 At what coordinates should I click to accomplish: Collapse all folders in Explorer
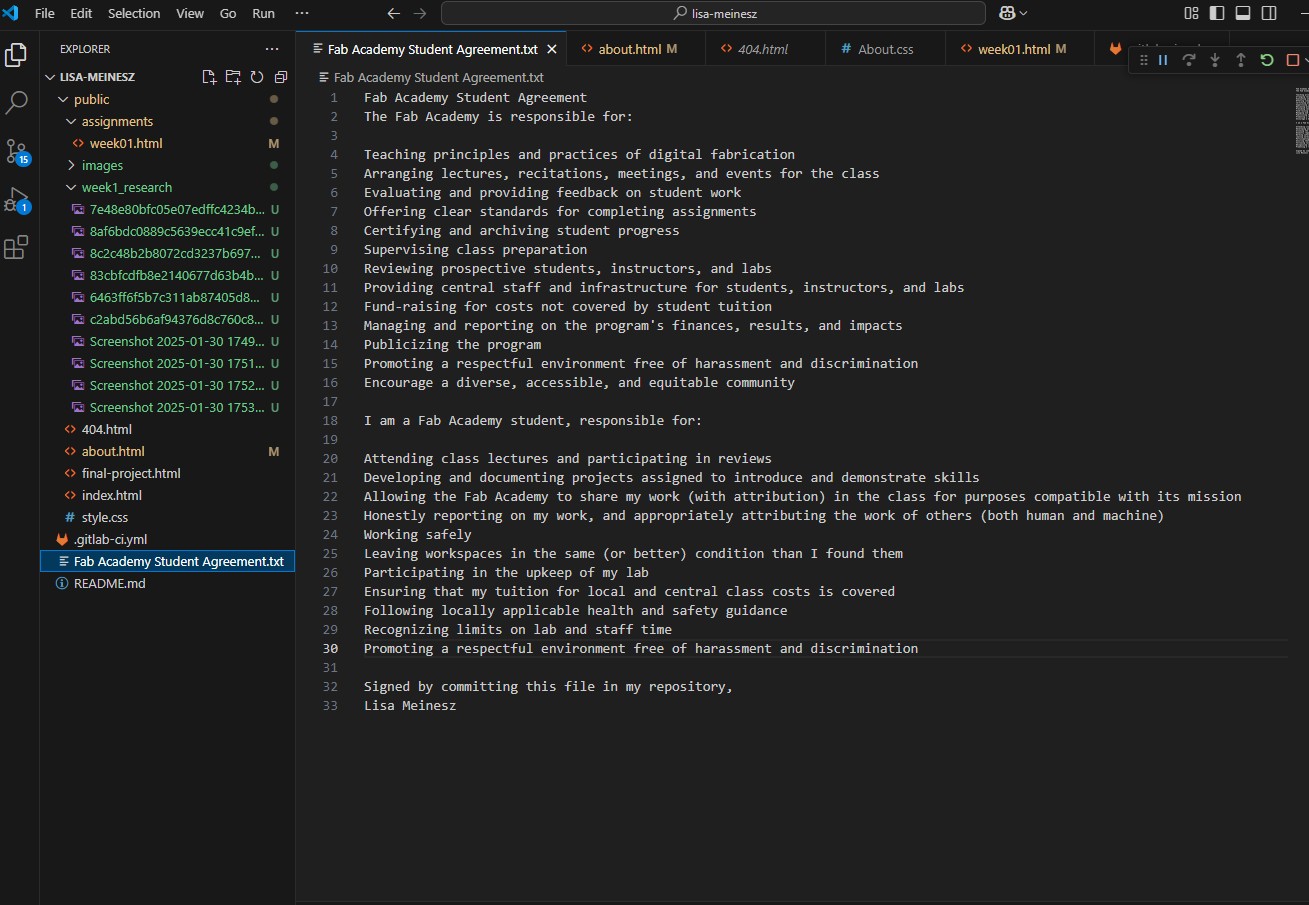pyautogui.click(x=281, y=77)
